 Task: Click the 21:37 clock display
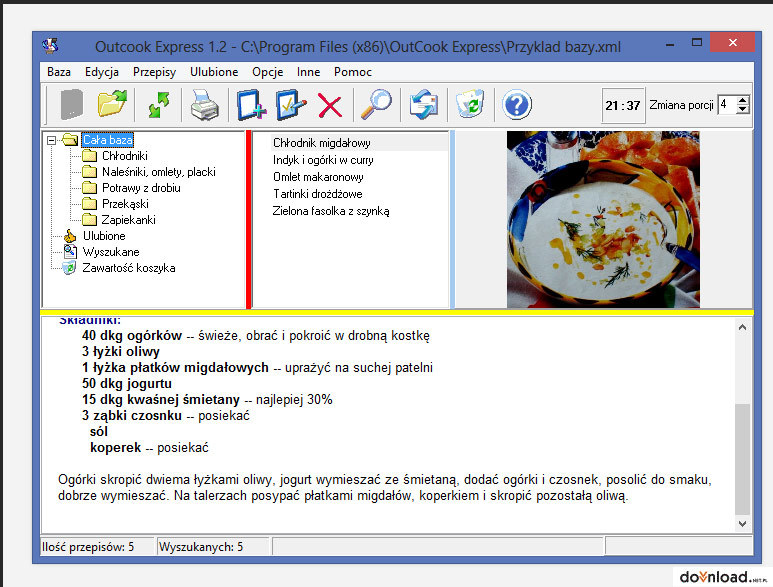623,105
